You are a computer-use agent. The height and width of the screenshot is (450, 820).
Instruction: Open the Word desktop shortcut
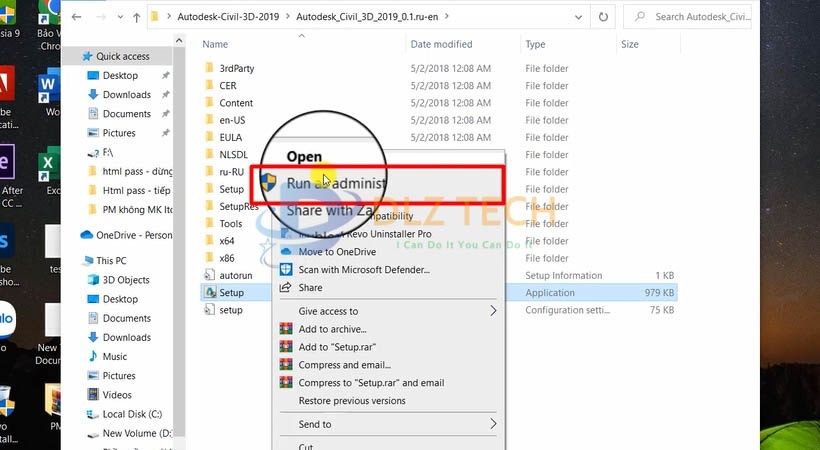pyautogui.click(x=49, y=92)
